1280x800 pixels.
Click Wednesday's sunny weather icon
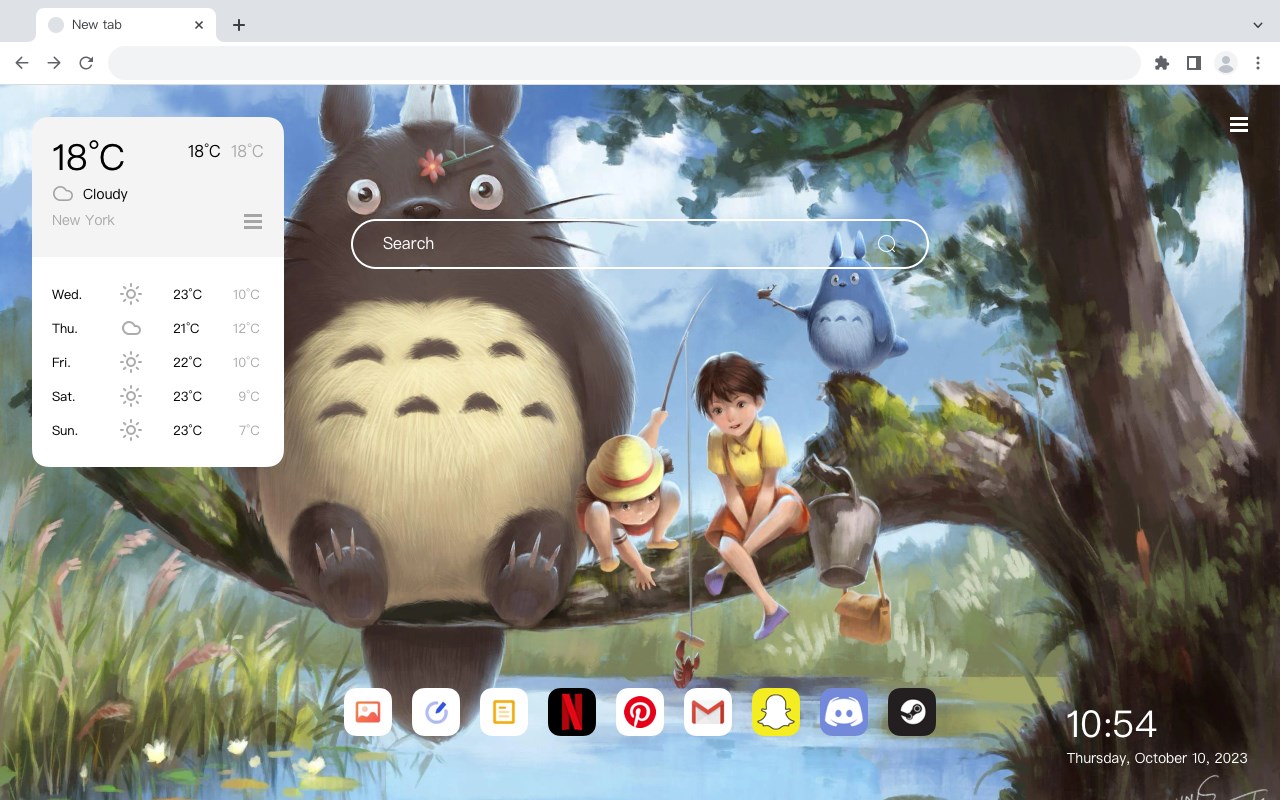click(131, 294)
